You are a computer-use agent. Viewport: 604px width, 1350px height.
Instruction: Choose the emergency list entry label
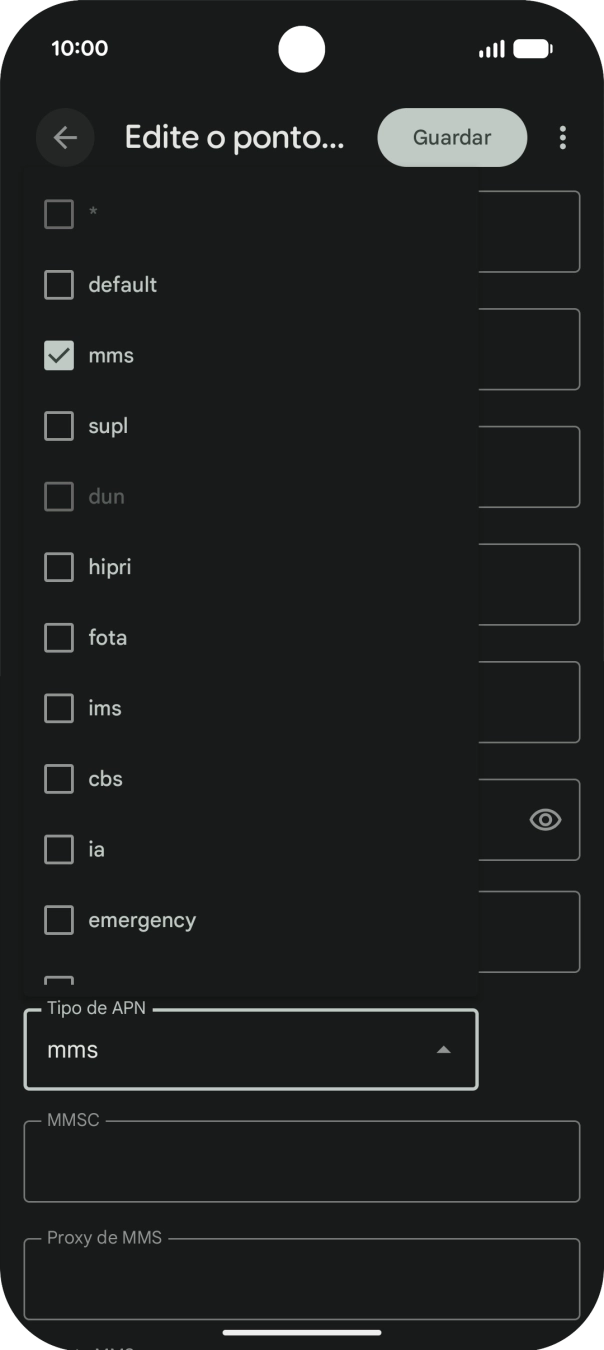coord(142,920)
